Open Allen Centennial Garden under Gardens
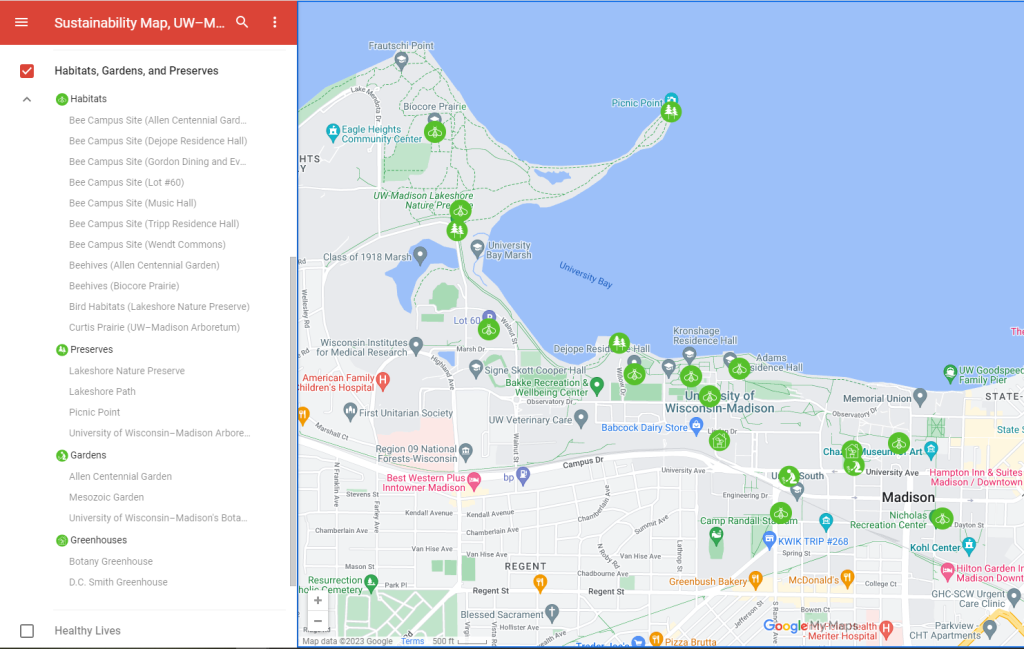The height and width of the screenshot is (649, 1024). point(120,477)
